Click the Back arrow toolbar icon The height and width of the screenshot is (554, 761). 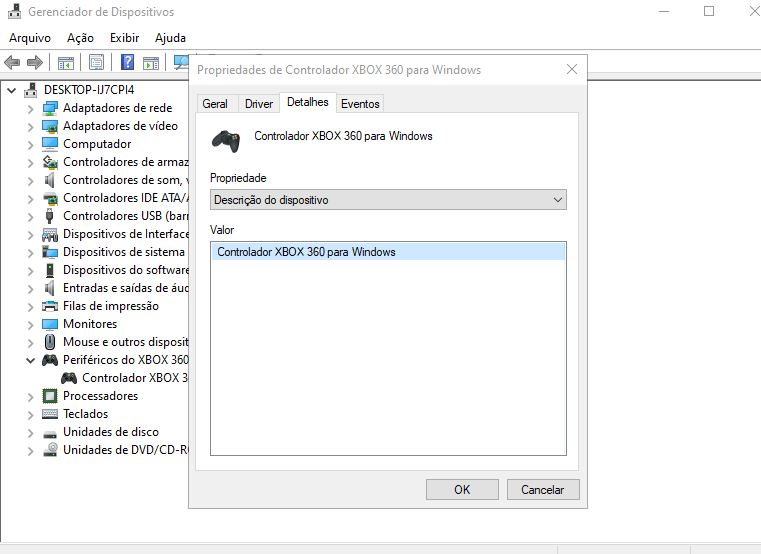[x=12, y=62]
